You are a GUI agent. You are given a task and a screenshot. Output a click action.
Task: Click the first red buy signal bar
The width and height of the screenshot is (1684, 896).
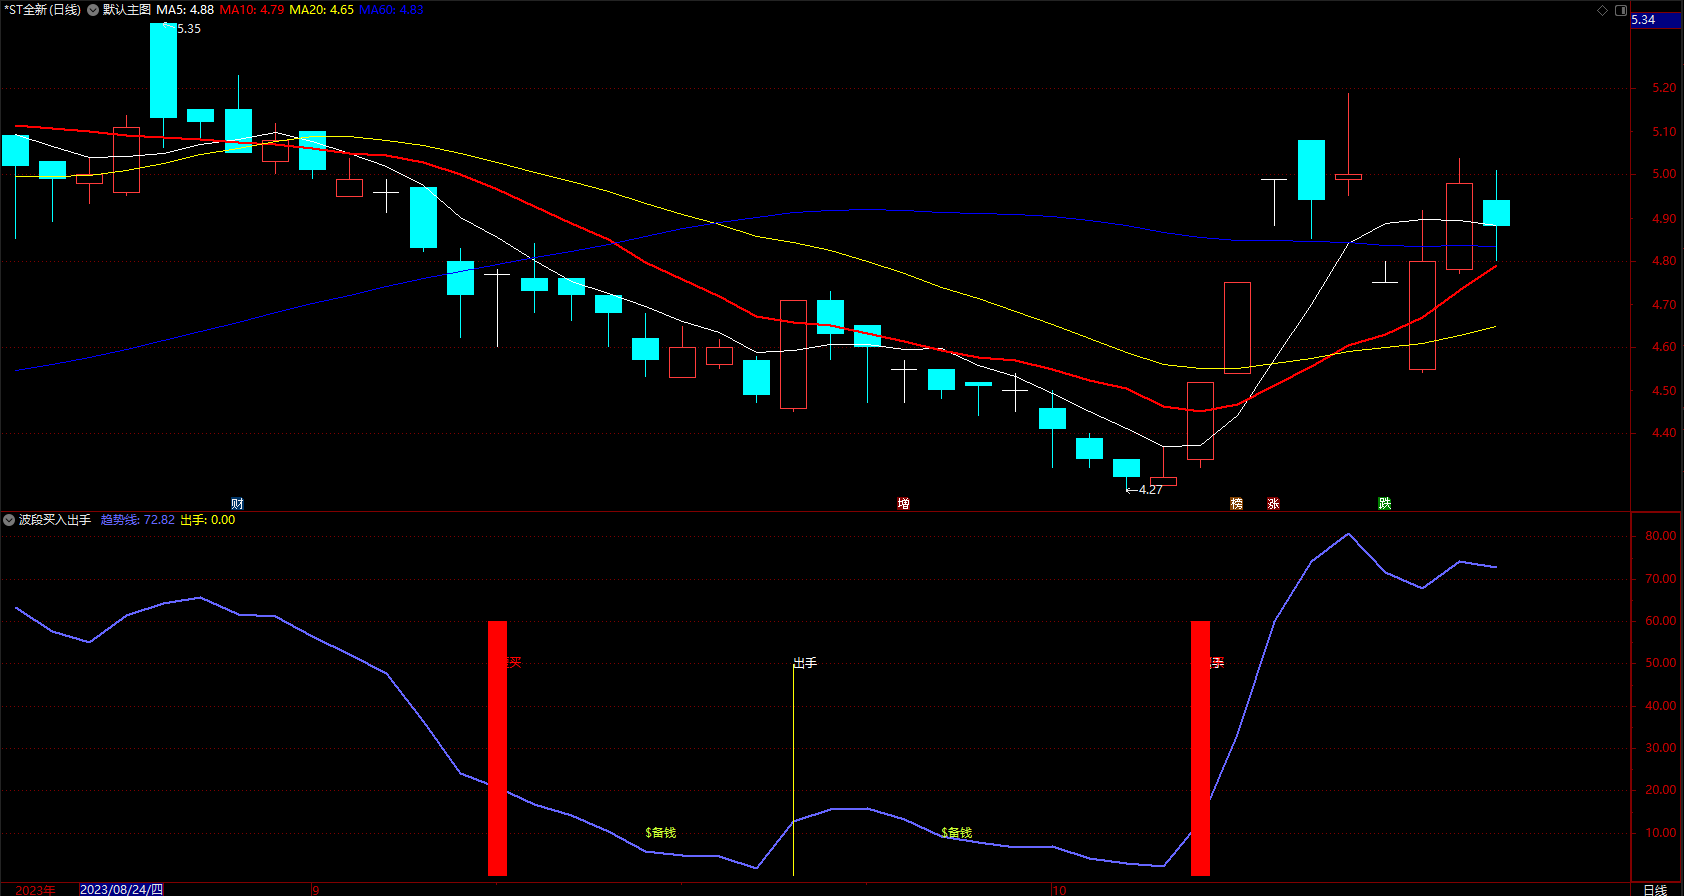click(x=497, y=748)
